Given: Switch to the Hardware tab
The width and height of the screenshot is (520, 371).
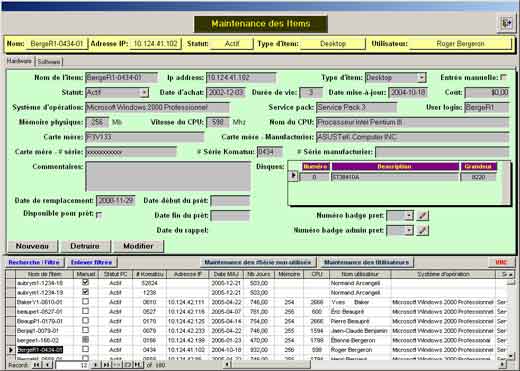Looking at the screenshot, I should pos(19,61).
